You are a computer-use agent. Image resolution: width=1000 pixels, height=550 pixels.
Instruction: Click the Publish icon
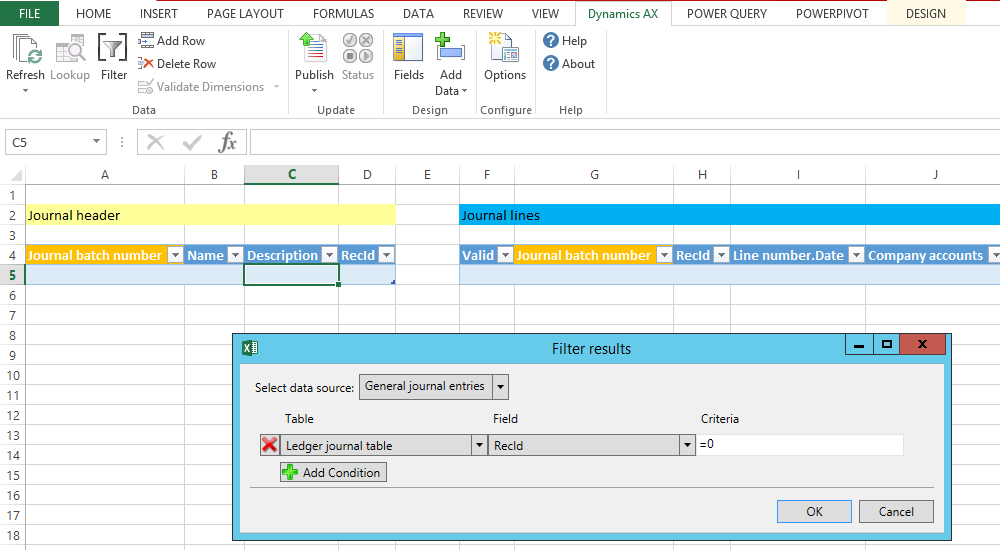point(314,52)
